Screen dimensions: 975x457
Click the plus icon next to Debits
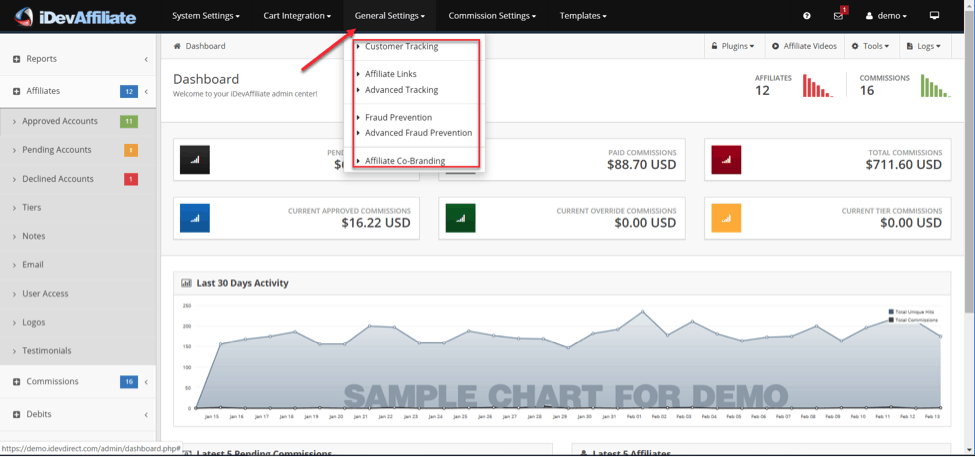click(17, 414)
